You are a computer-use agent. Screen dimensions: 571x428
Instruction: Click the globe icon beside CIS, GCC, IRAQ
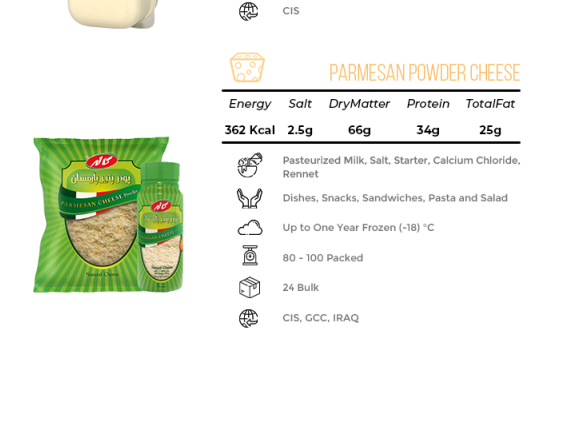click(249, 318)
